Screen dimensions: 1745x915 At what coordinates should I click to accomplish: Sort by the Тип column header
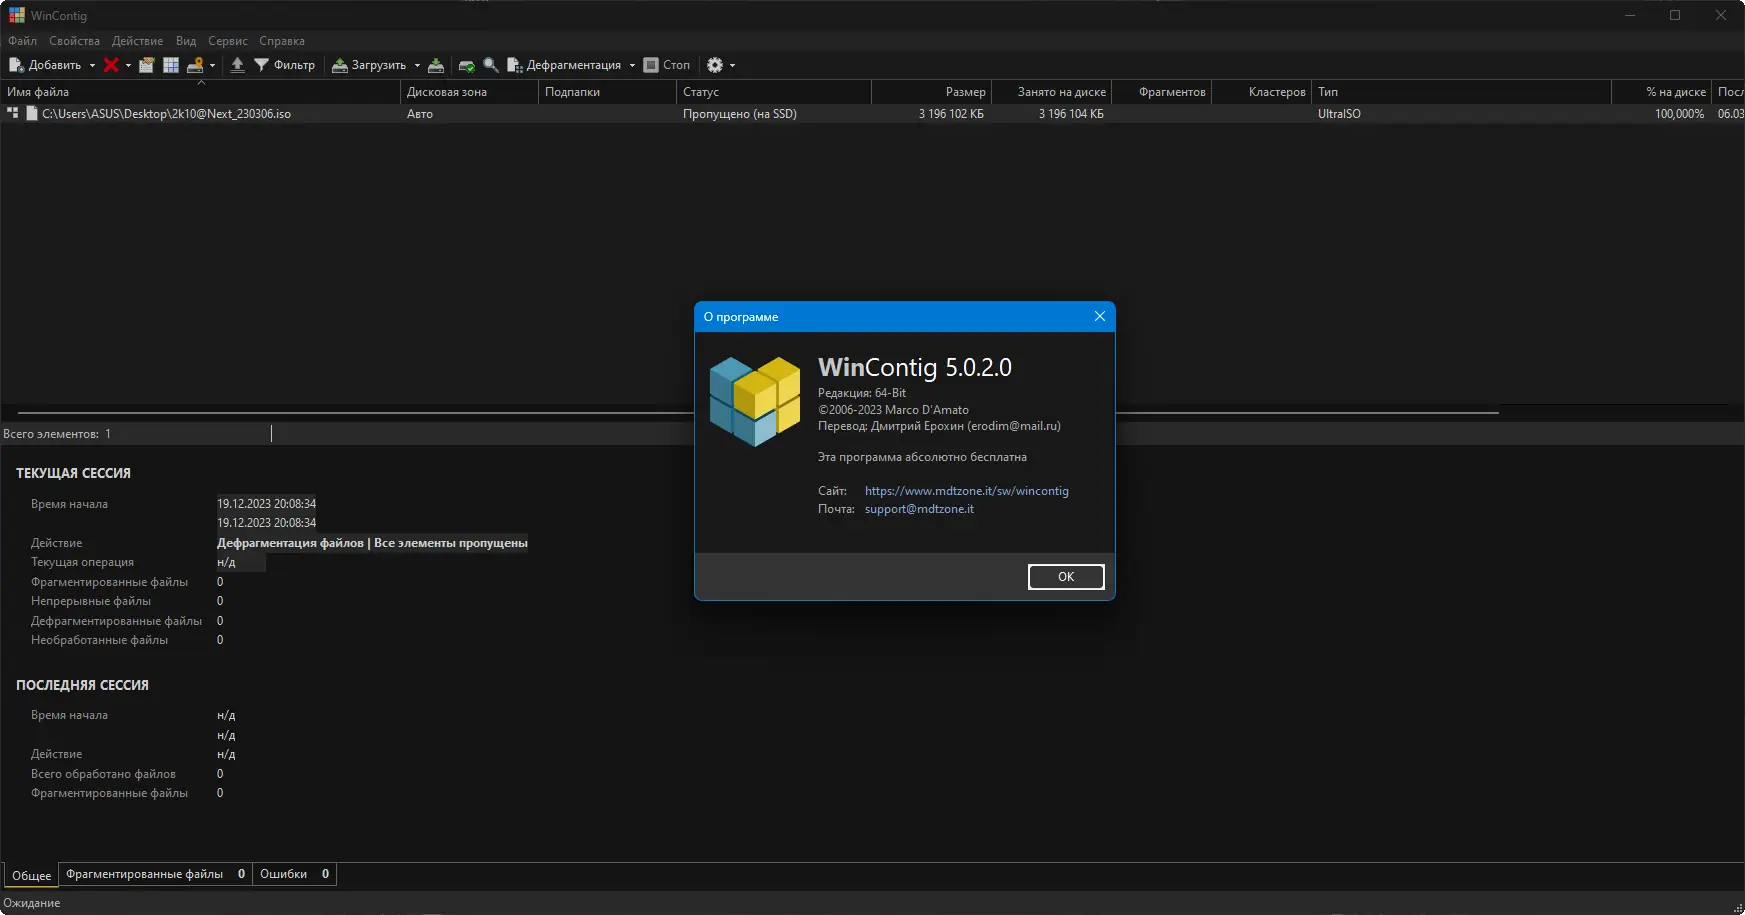coord(1461,92)
